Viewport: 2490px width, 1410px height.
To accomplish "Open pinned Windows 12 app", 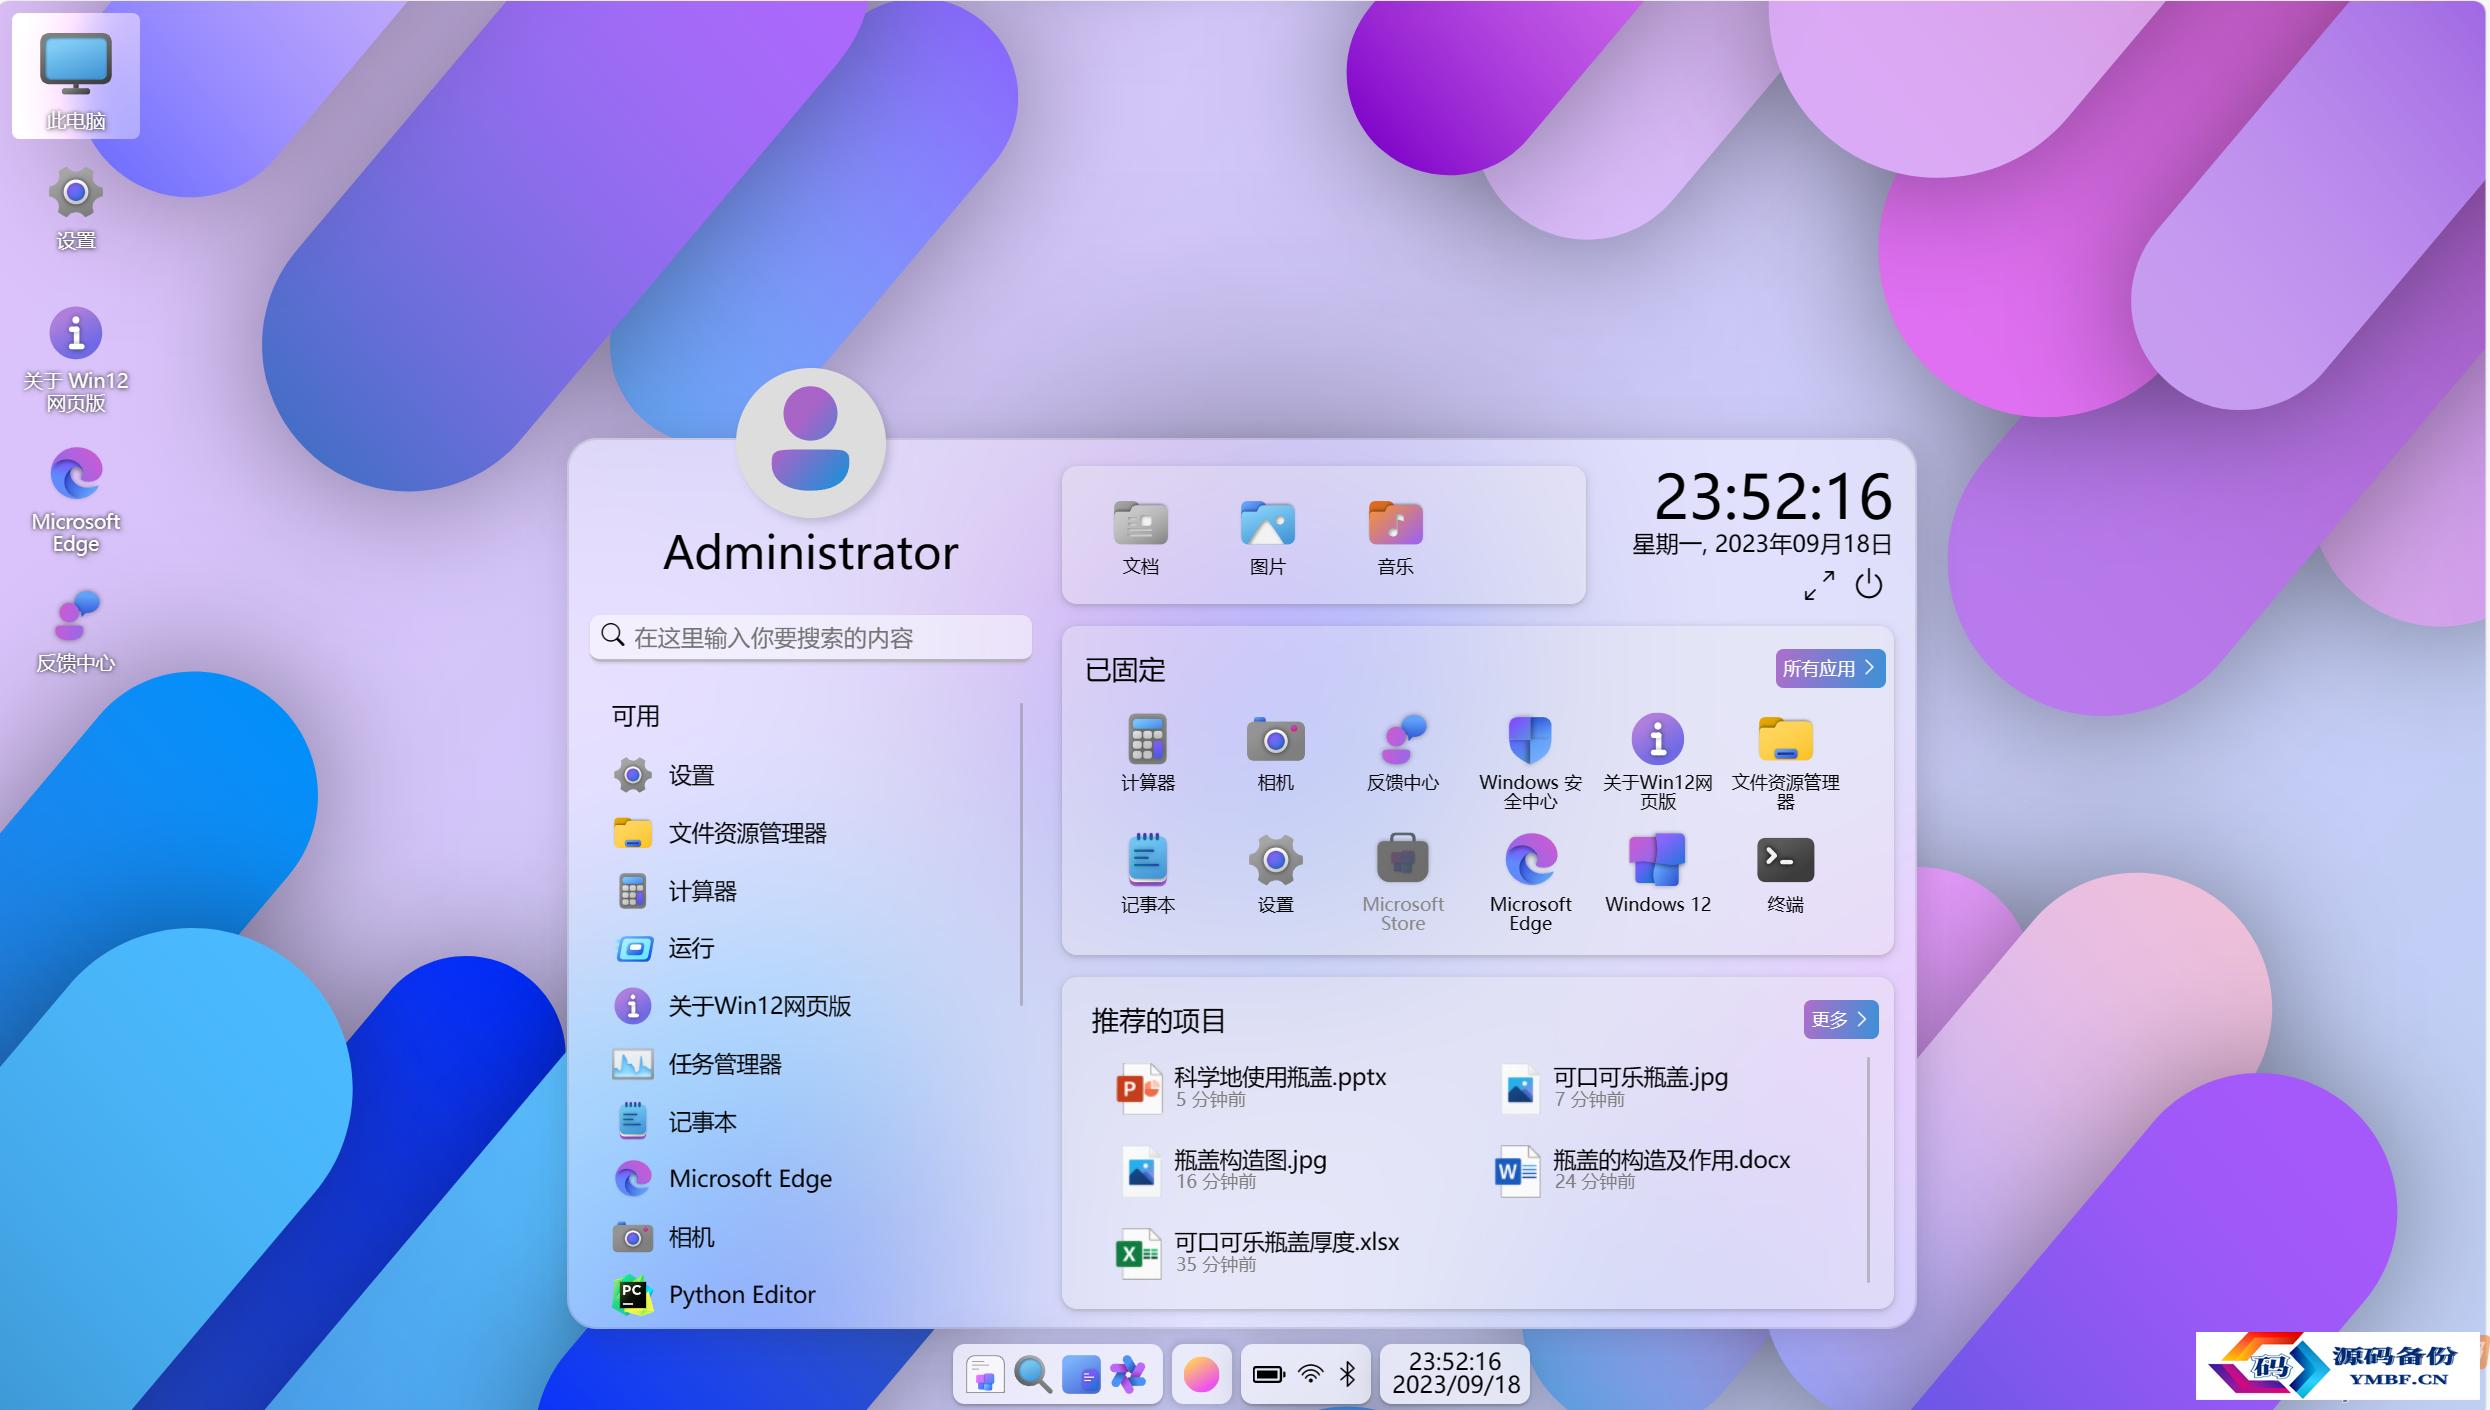I will tap(1658, 875).
